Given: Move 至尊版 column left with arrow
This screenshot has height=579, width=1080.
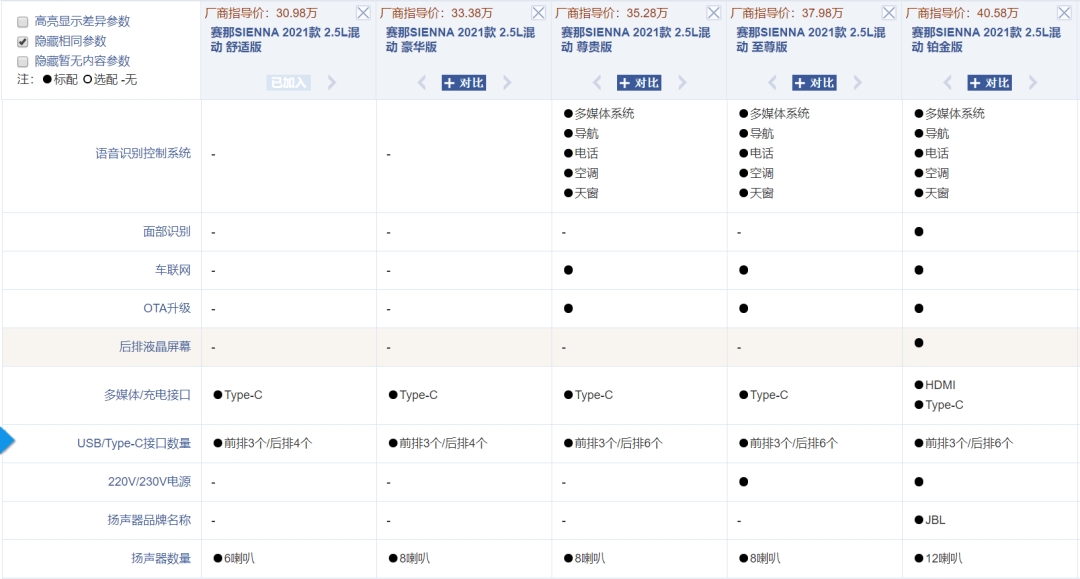Looking at the screenshot, I should [x=772, y=83].
